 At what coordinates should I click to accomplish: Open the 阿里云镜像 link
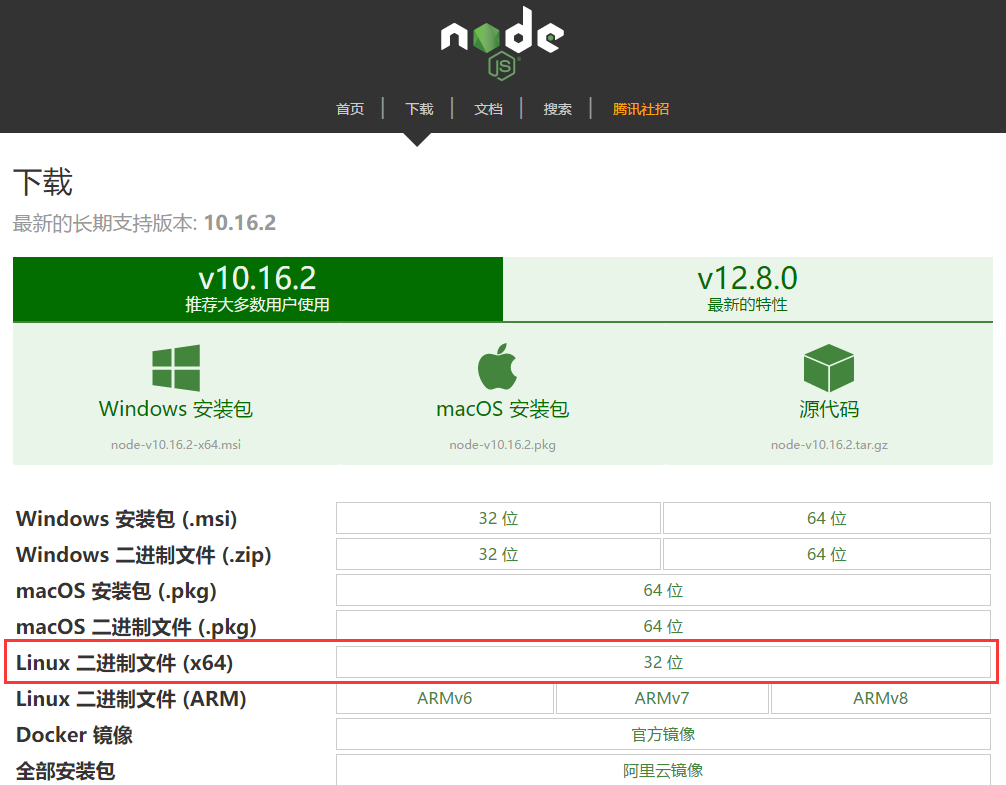(663, 770)
